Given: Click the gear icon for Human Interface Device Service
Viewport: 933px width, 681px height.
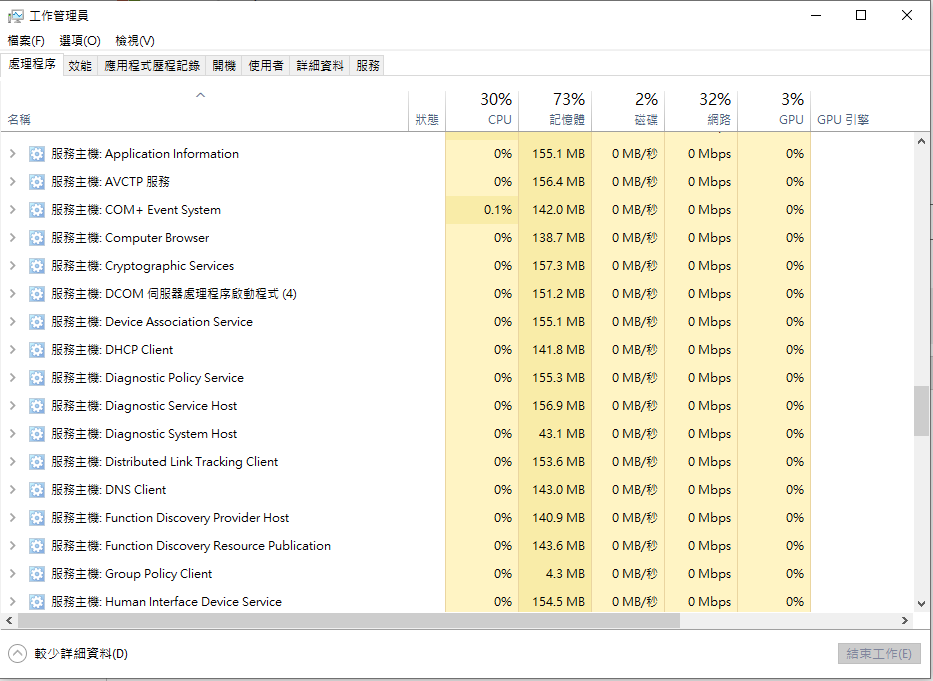Looking at the screenshot, I should [37, 602].
